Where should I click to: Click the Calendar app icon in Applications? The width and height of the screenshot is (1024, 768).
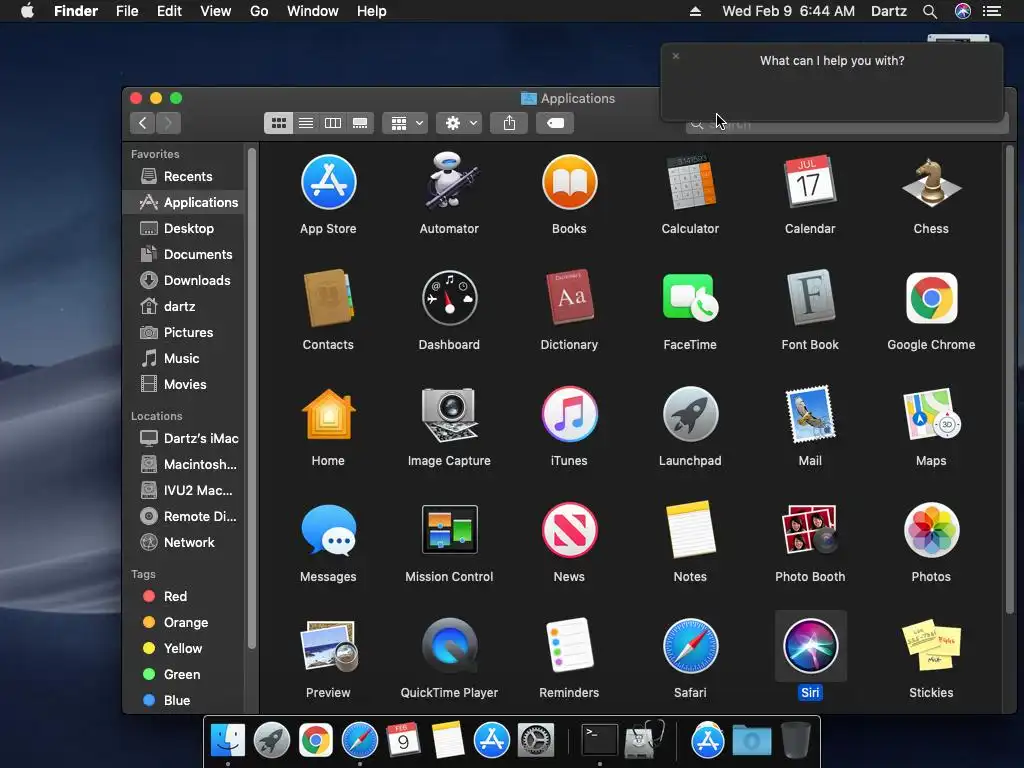pyautogui.click(x=810, y=182)
